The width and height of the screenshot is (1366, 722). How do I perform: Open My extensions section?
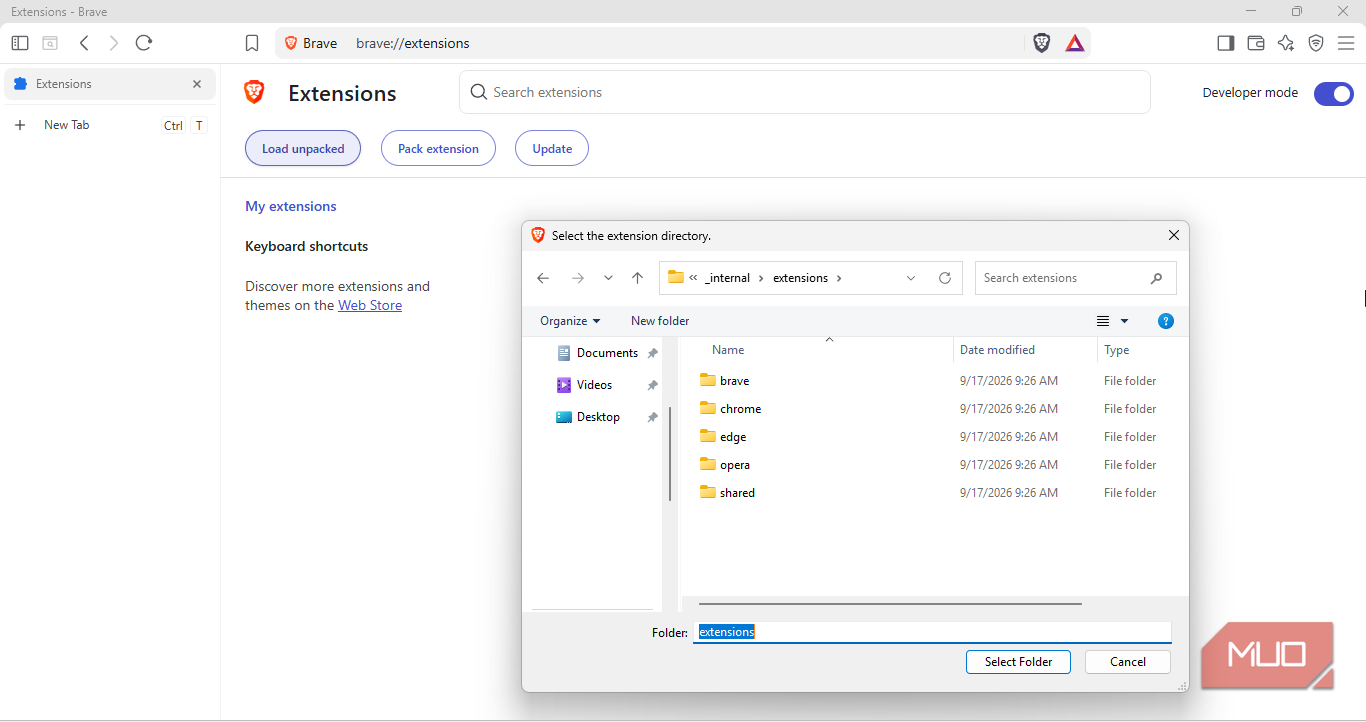tap(291, 206)
